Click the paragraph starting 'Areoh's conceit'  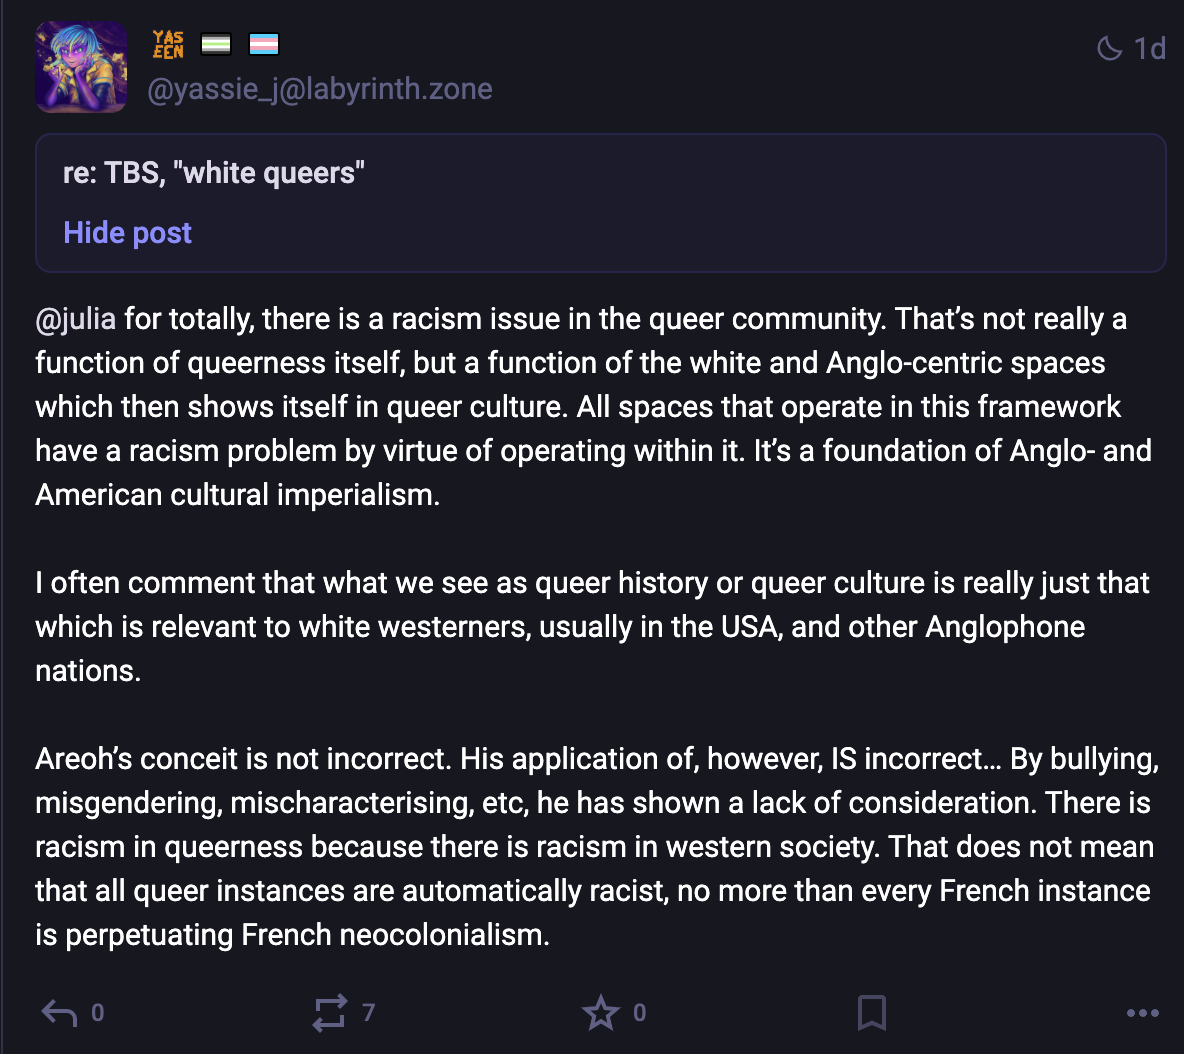point(594,847)
